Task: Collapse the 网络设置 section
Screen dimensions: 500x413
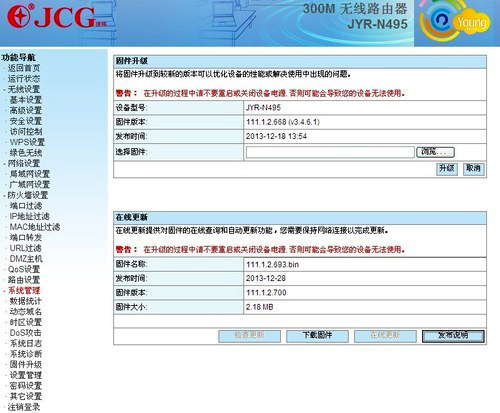Action: (x=24, y=163)
